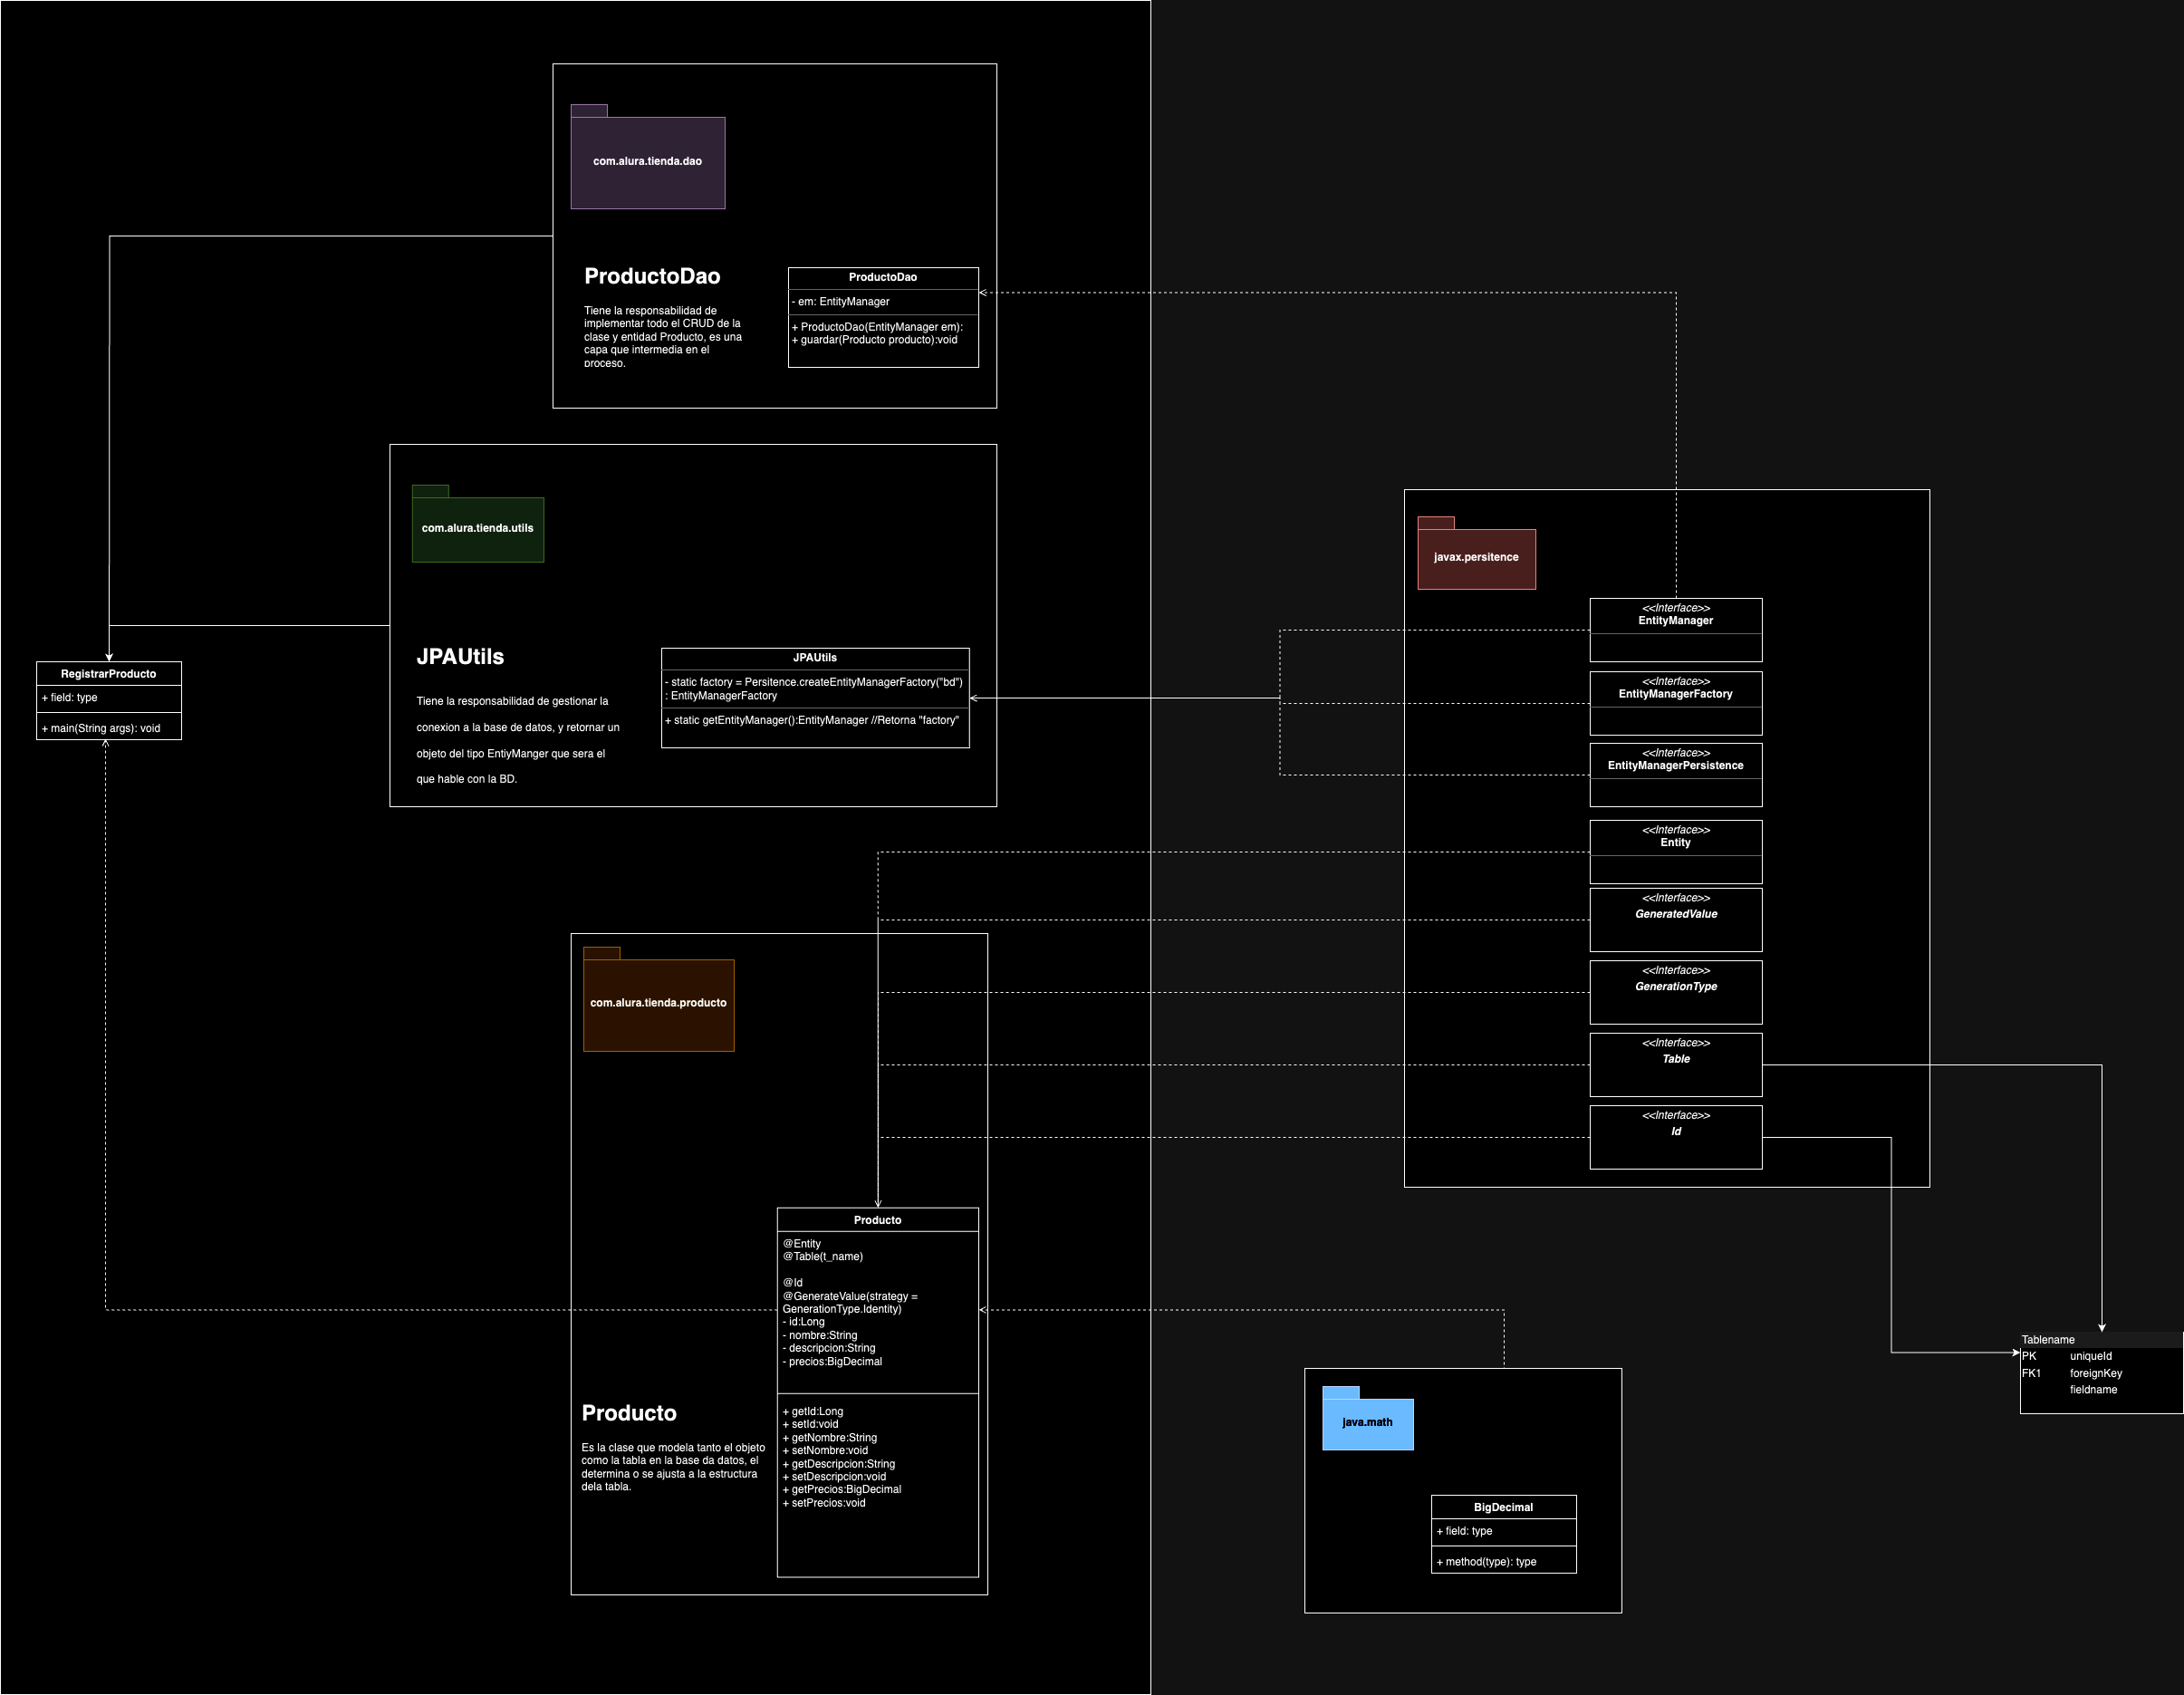Select the PK uniqueId row
Screen dimensions: 2184x1695
(2100, 1357)
